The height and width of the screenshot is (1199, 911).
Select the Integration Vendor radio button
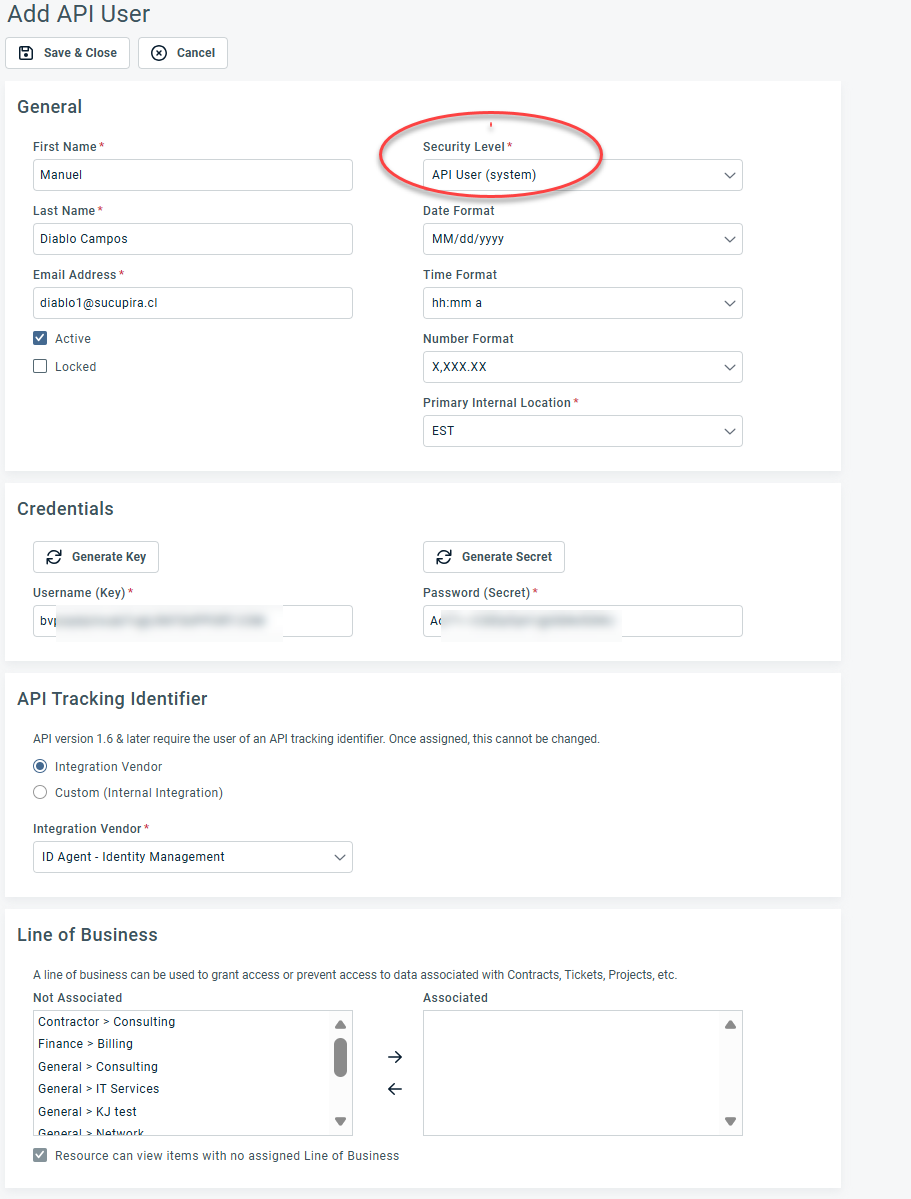pyautogui.click(x=38, y=766)
